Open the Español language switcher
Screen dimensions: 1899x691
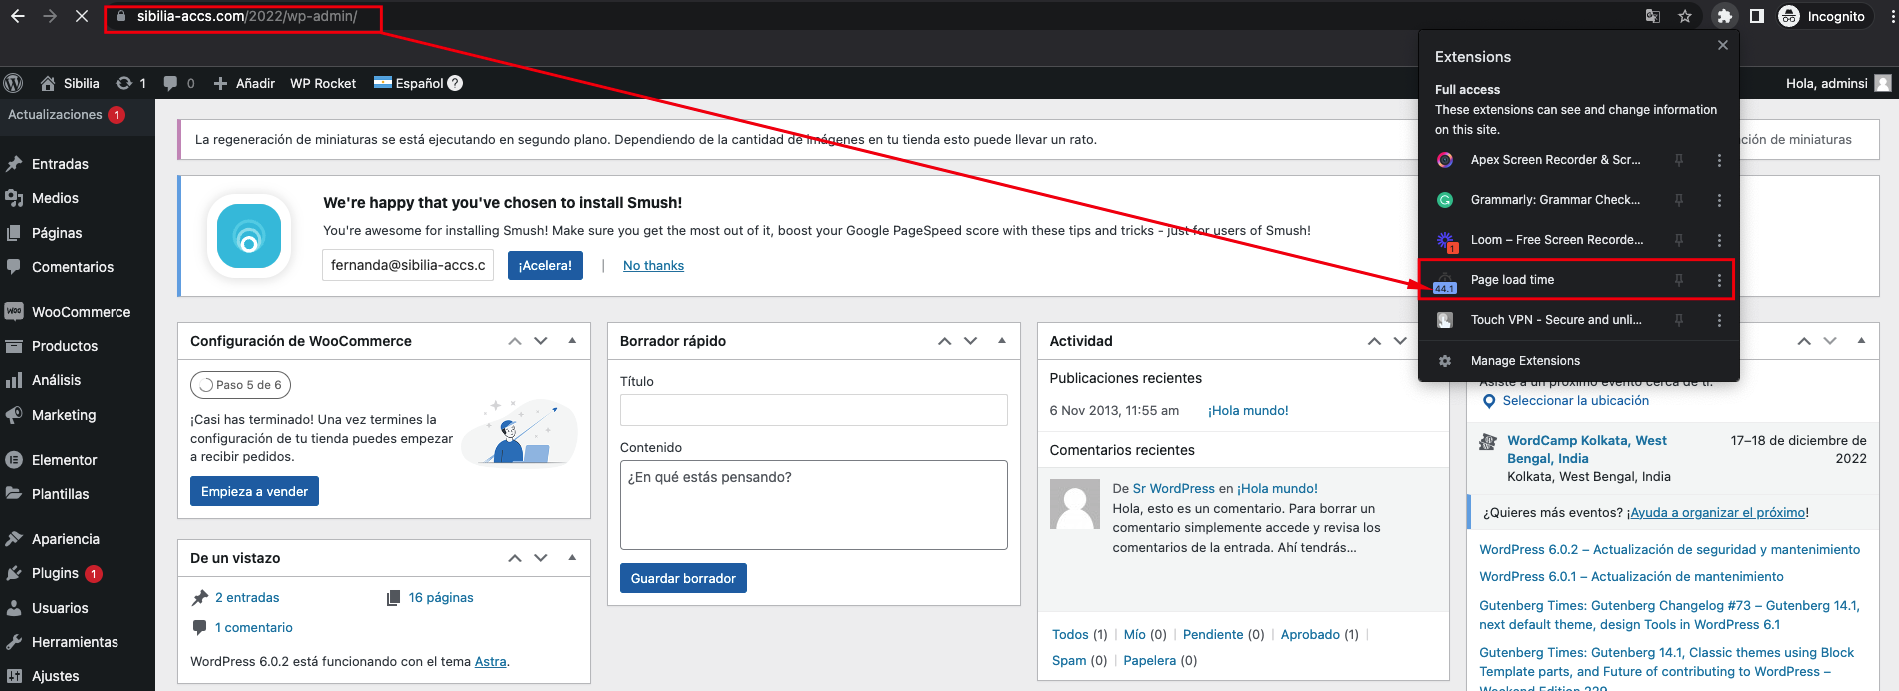(409, 83)
